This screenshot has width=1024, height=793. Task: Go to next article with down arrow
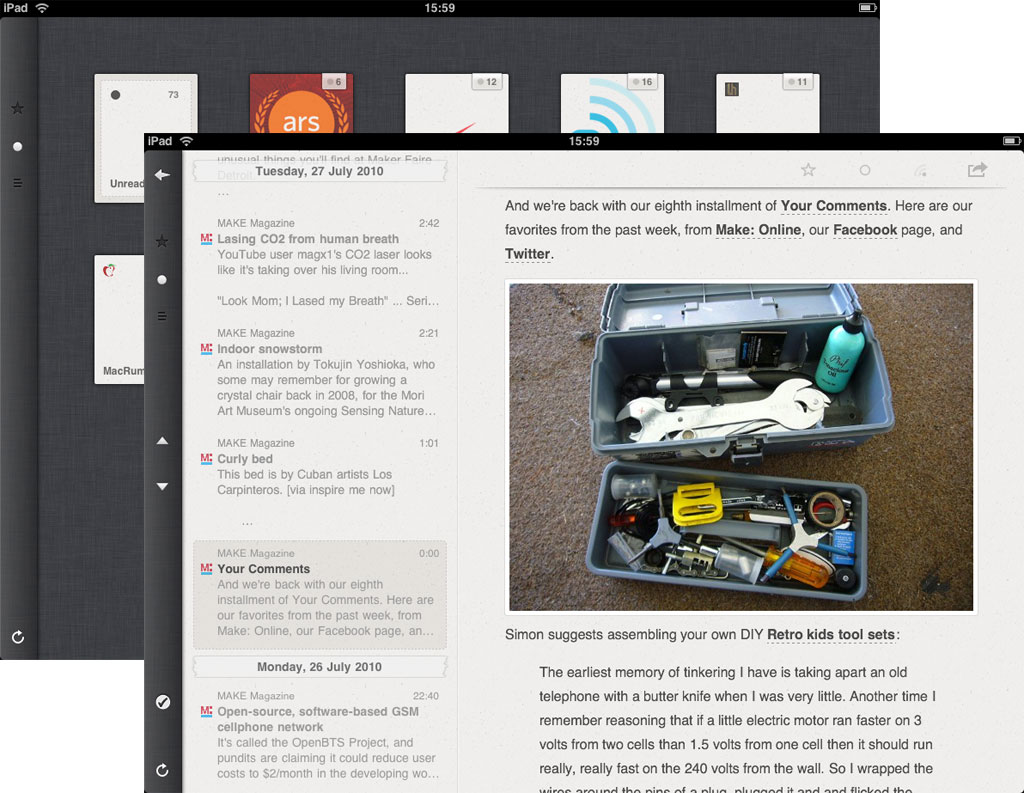[163, 486]
